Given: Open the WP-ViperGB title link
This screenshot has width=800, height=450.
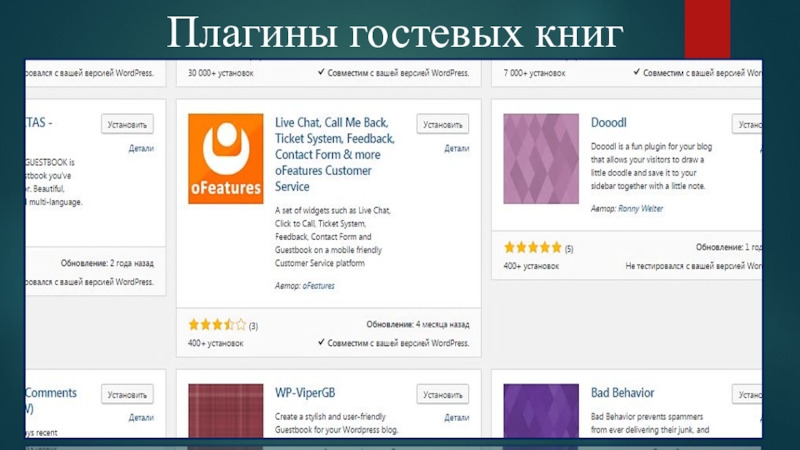Looking at the screenshot, I should tap(305, 393).
